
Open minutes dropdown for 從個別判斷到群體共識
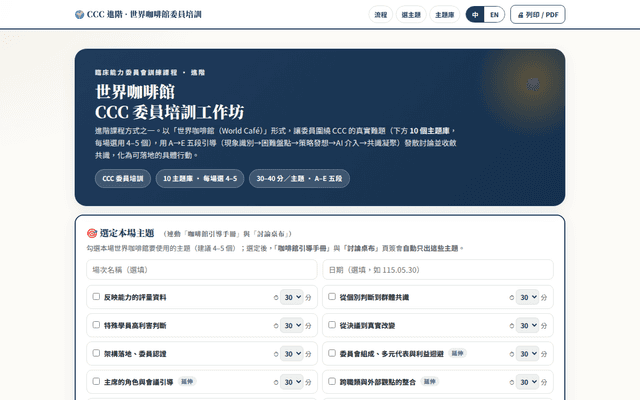[527, 297]
